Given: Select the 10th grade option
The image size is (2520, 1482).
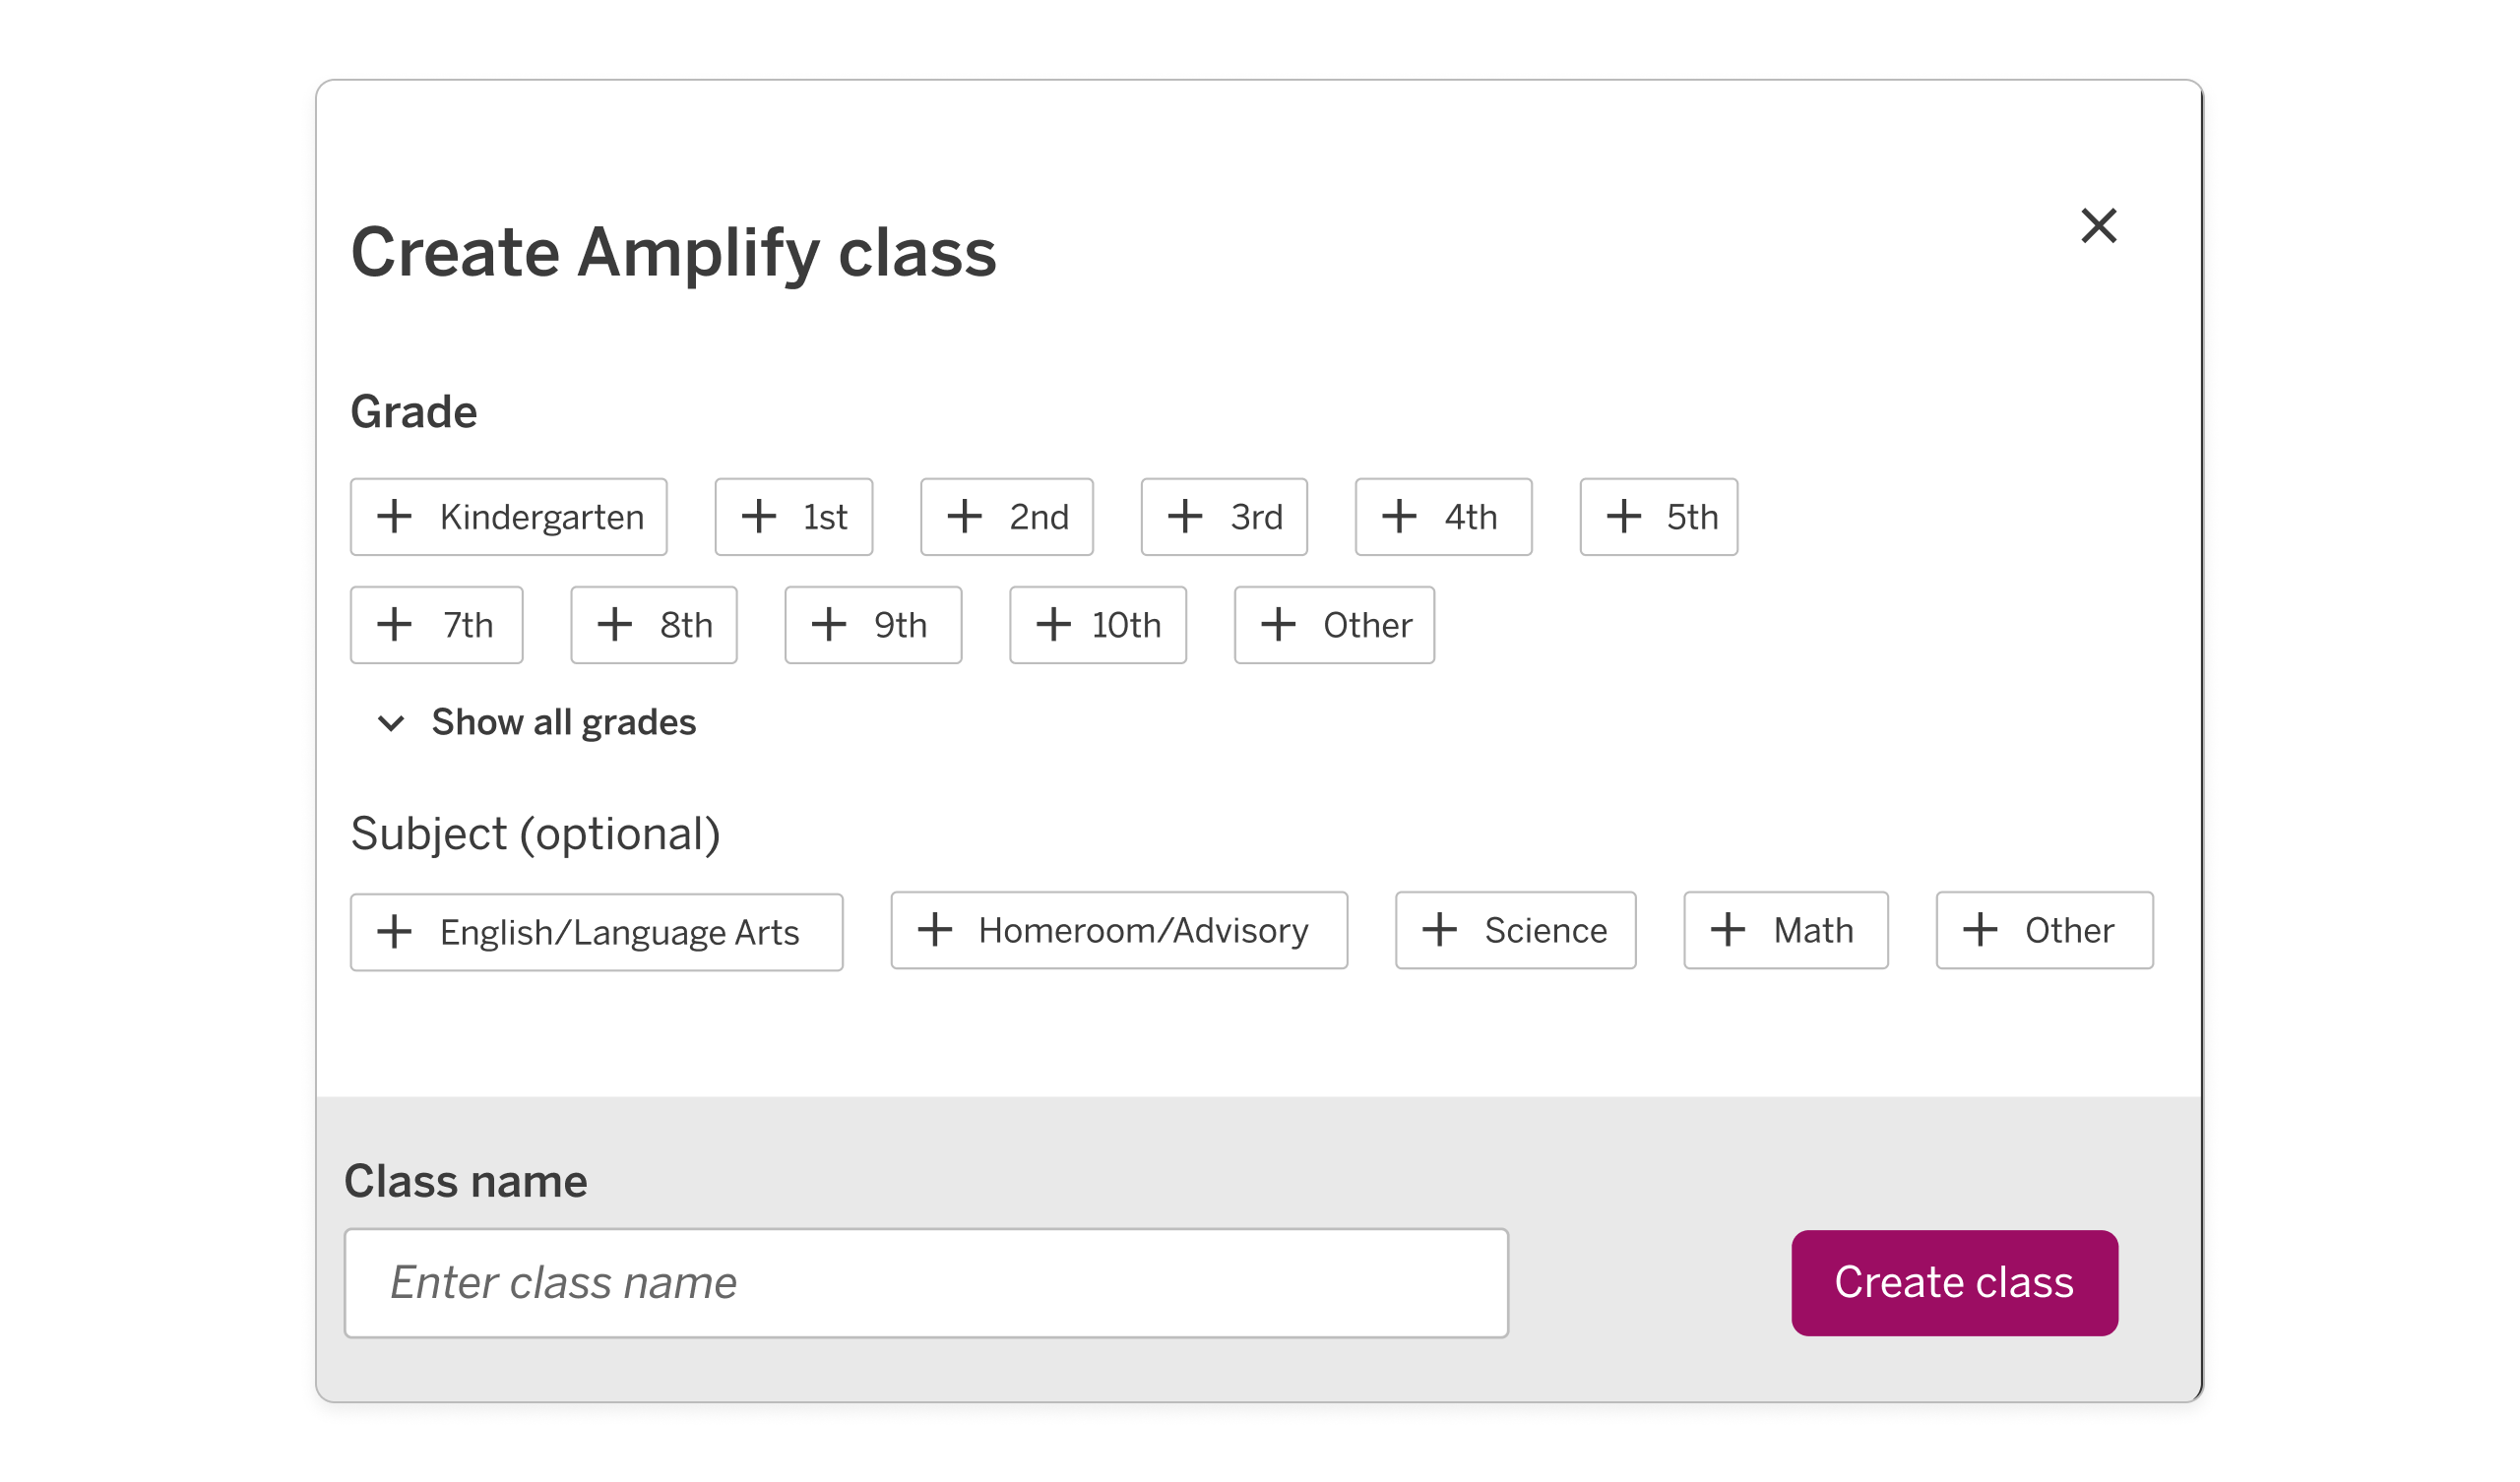Looking at the screenshot, I should [1097, 625].
